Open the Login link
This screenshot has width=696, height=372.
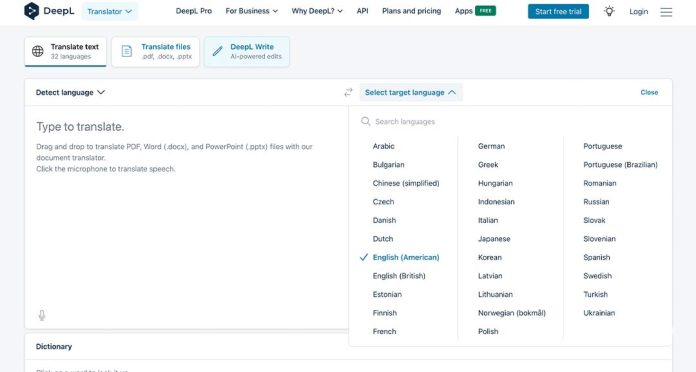tap(638, 12)
